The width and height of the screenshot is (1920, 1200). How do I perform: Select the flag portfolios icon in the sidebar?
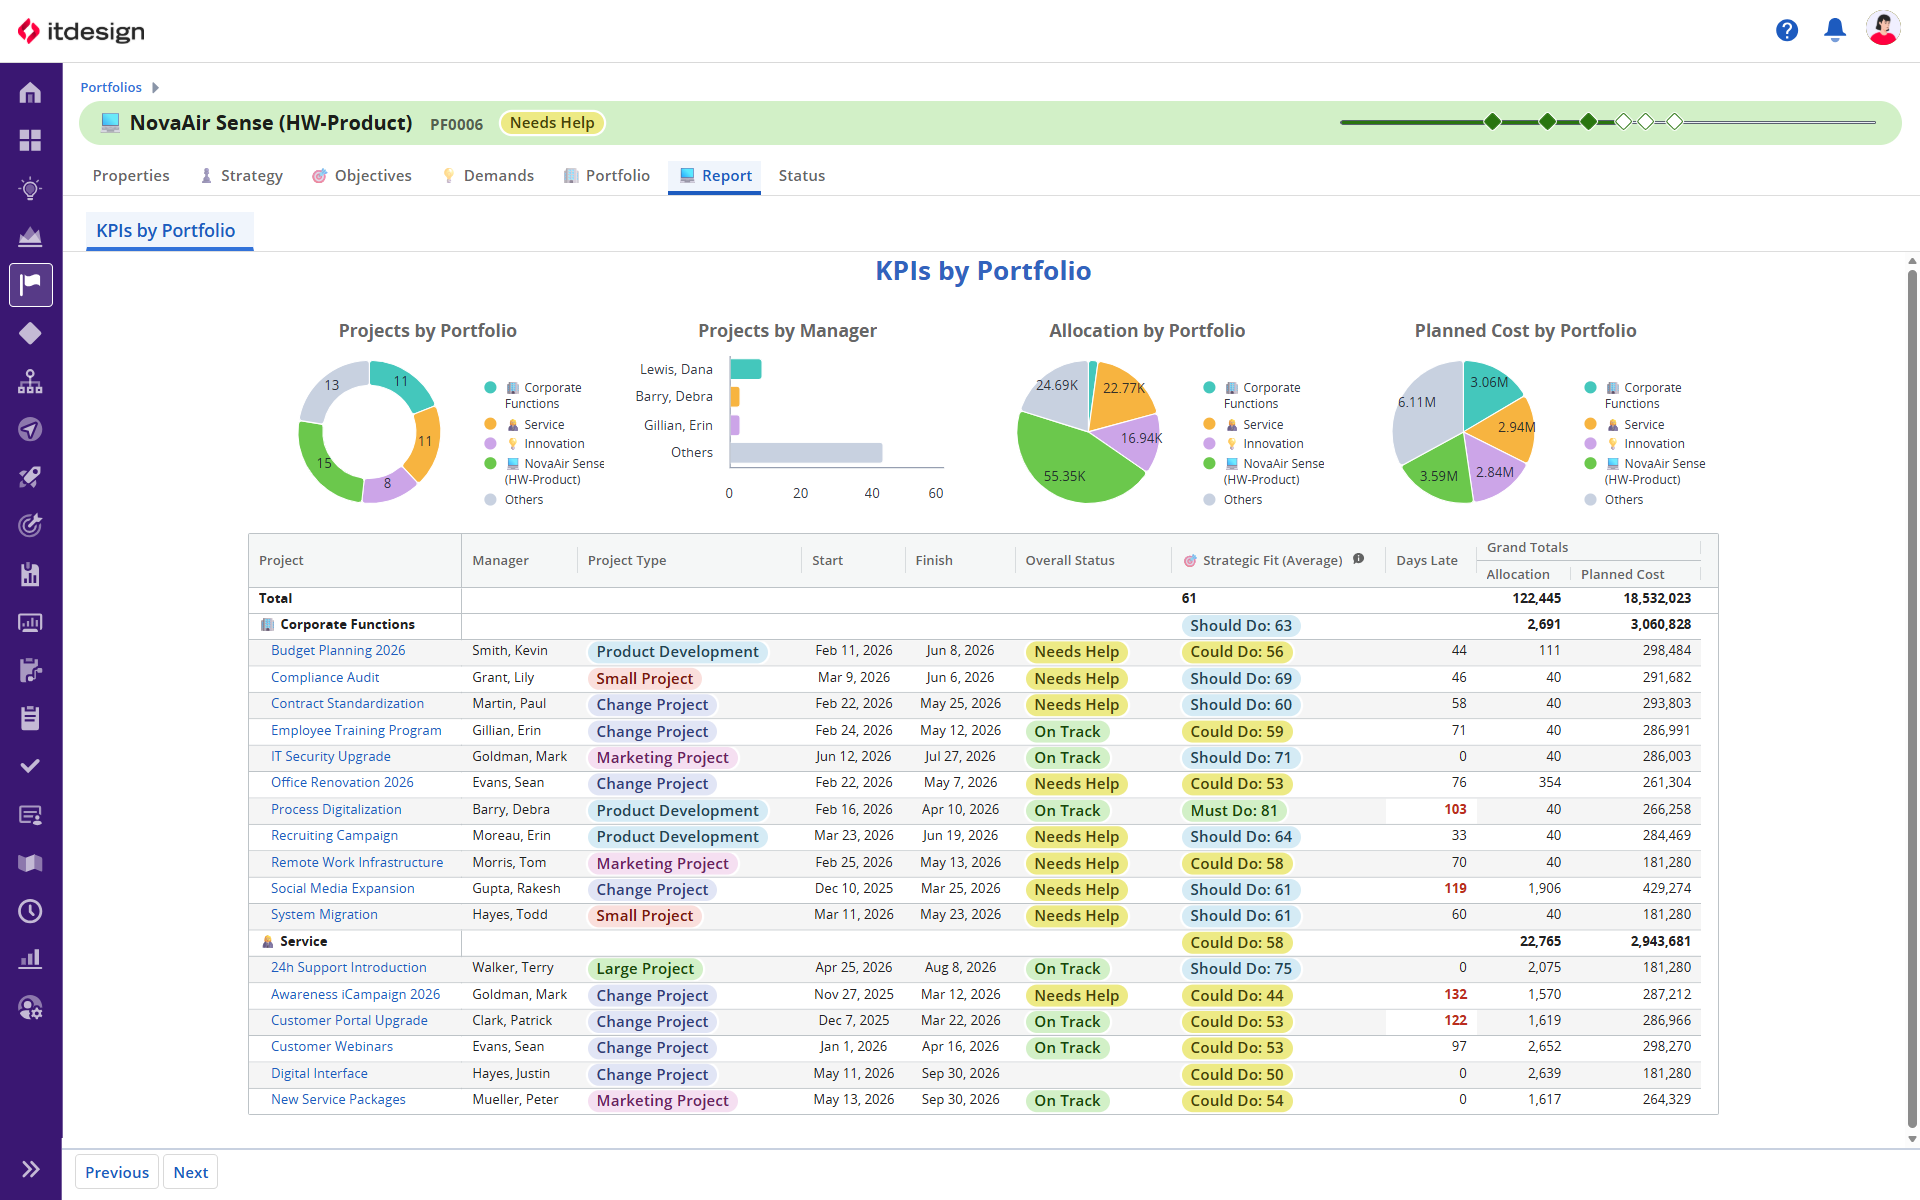click(x=30, y=285)
